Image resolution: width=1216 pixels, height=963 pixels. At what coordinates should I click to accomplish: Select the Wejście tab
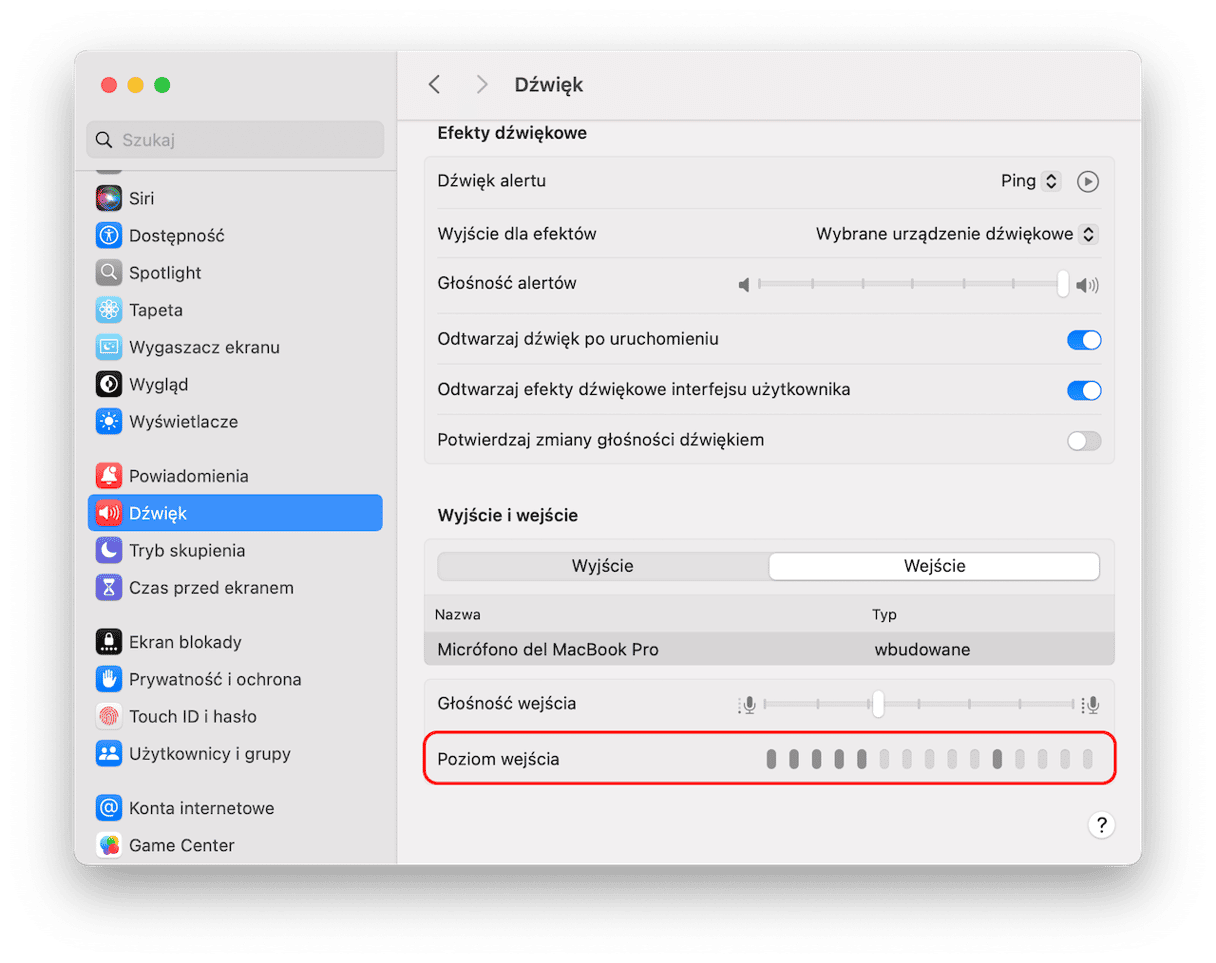[x=934, y=566]
